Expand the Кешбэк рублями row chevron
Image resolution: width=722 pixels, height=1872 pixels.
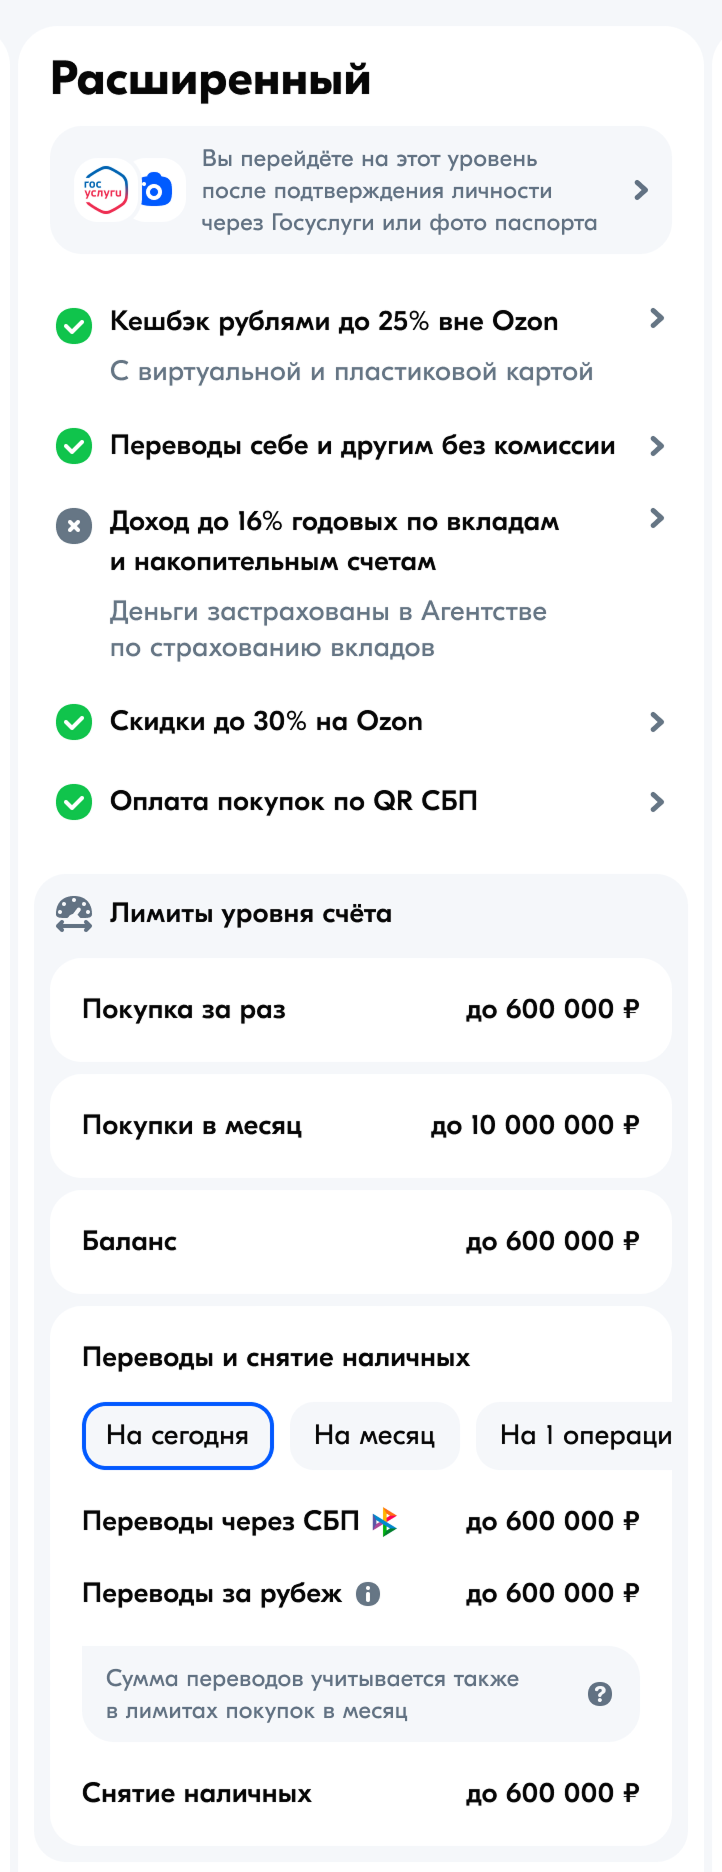[657, 318]
